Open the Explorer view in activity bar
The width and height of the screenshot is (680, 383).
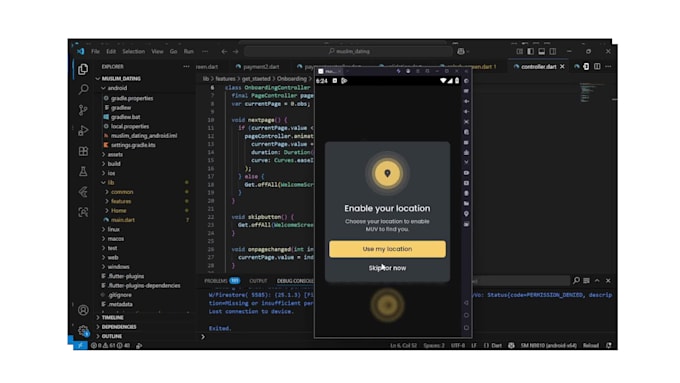pos(83,69)
